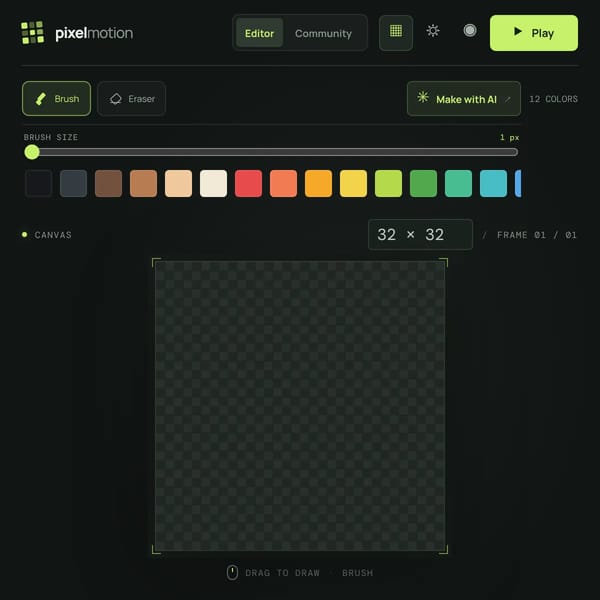Click the eraser icon in Eraser button
The width and height of the screenshot is (600, 600).
click(116, 99)
